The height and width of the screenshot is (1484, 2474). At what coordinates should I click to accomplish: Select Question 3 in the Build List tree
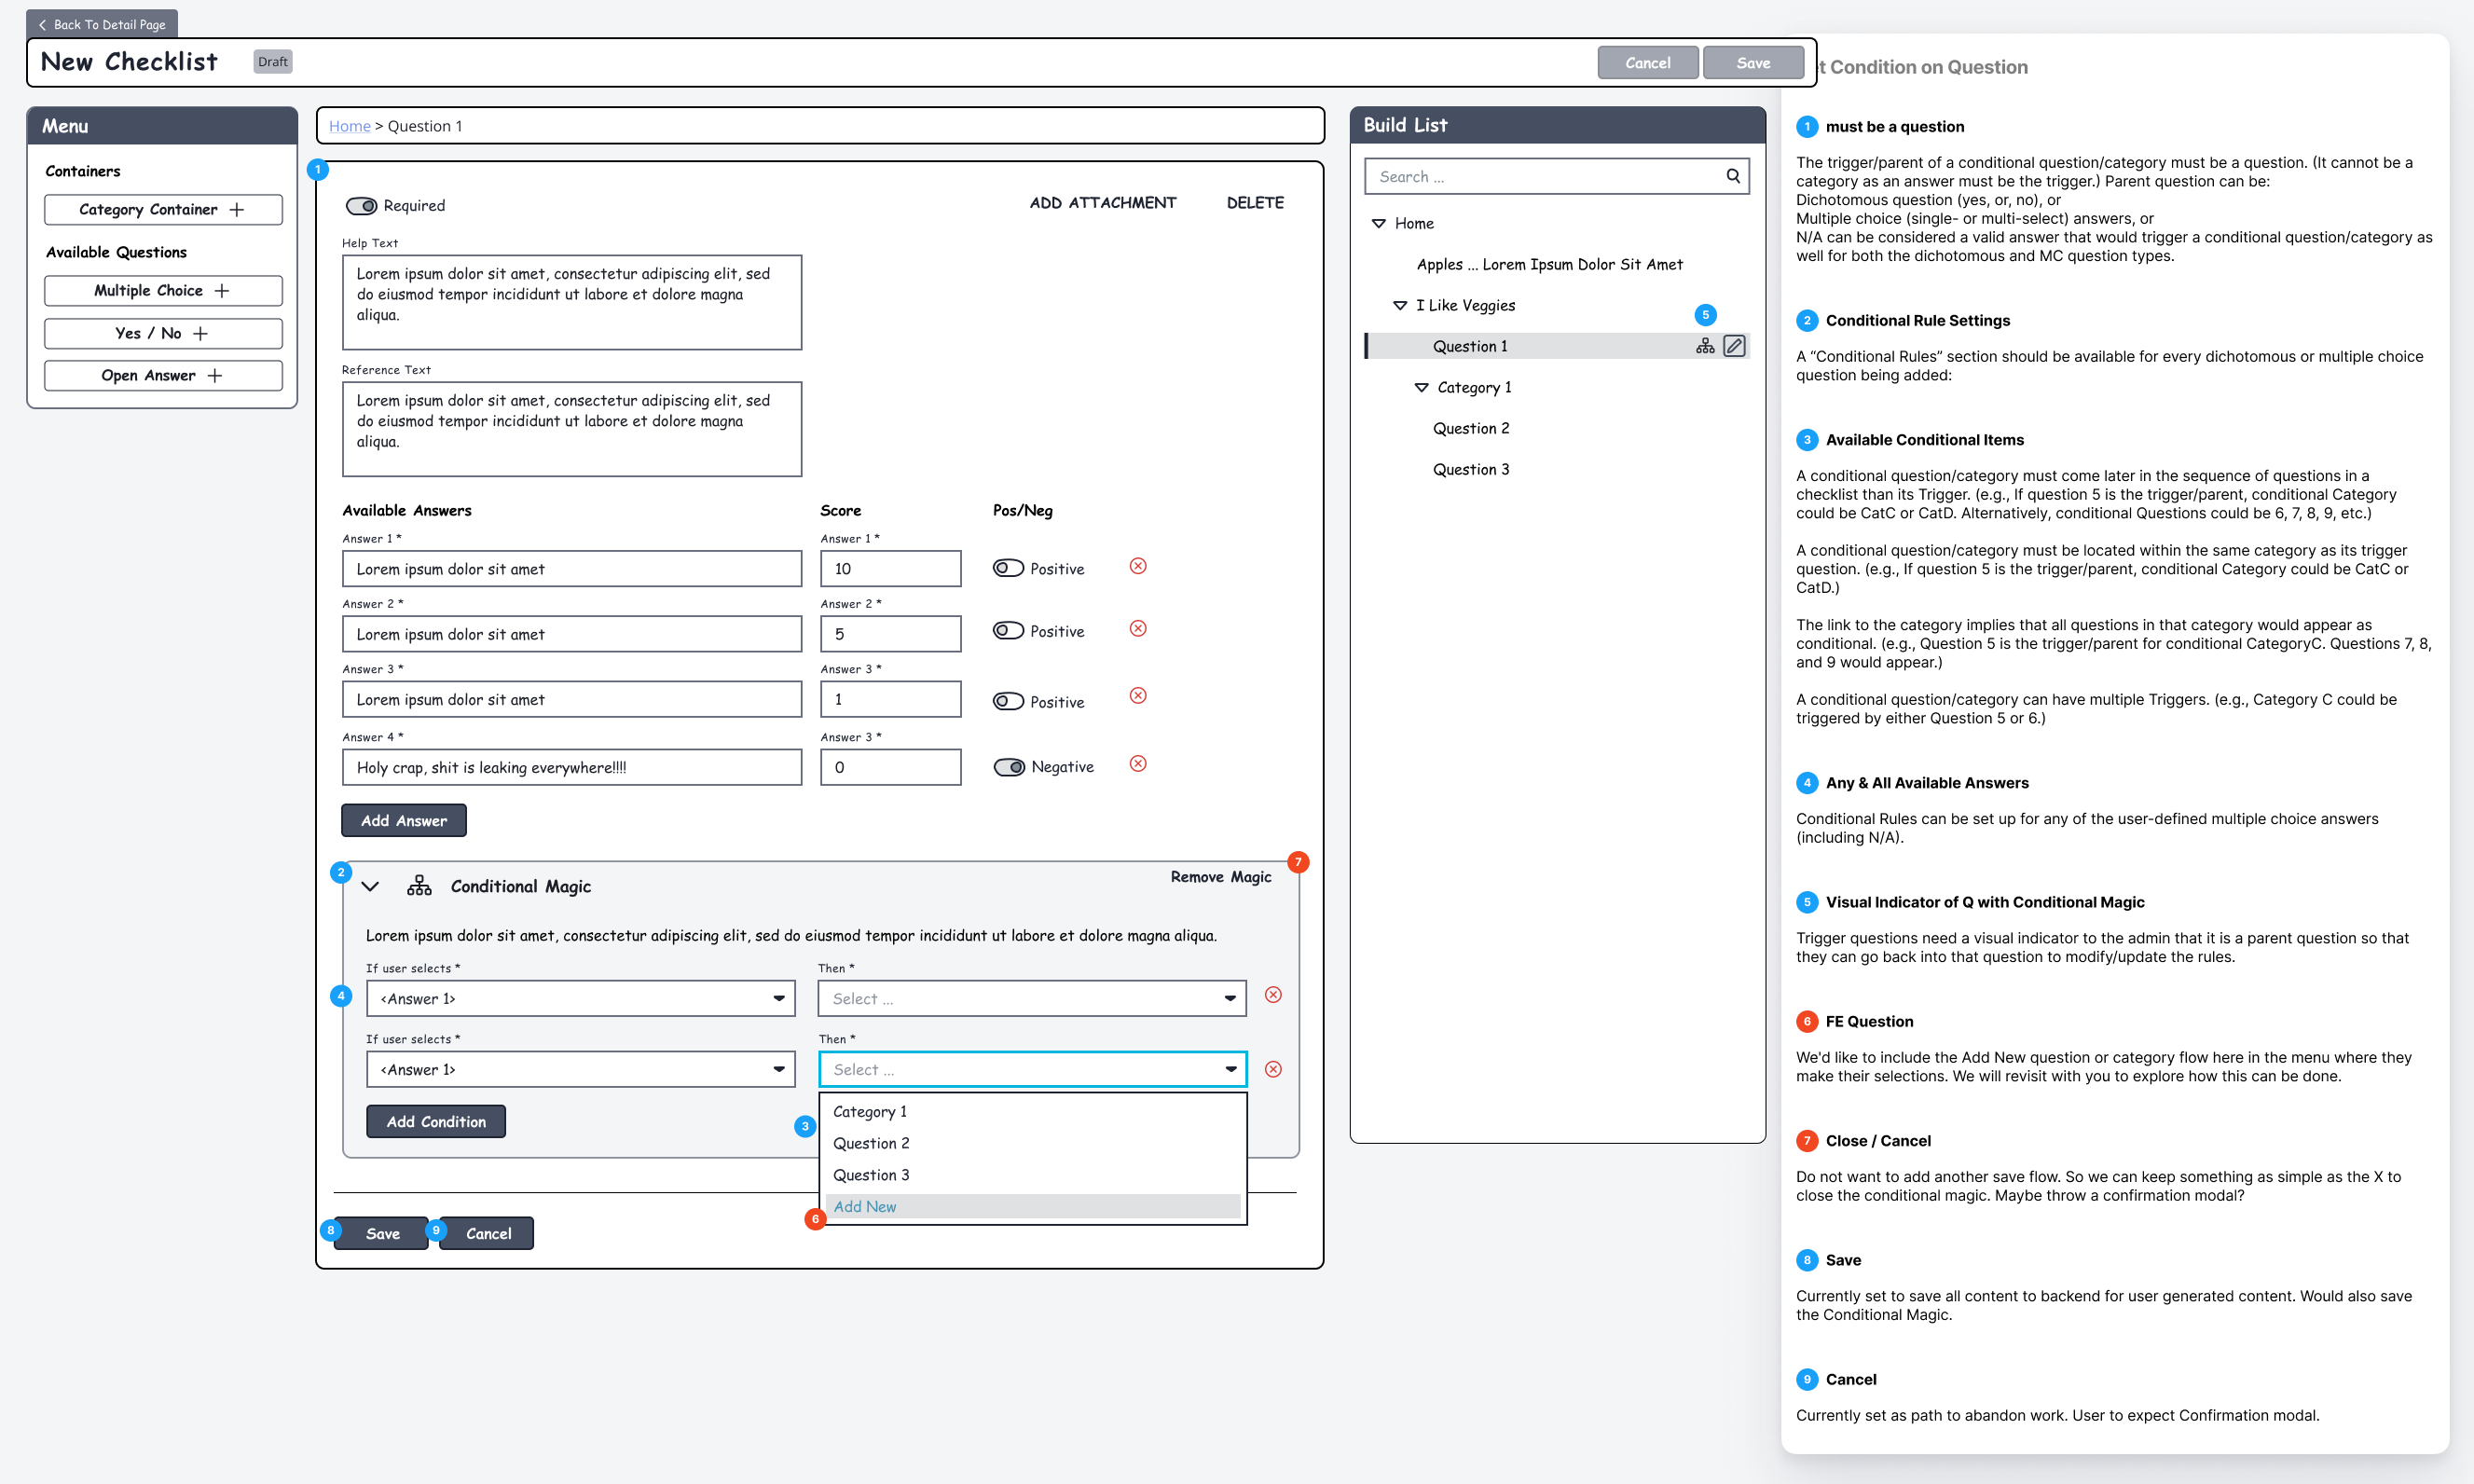point(1470,469)
